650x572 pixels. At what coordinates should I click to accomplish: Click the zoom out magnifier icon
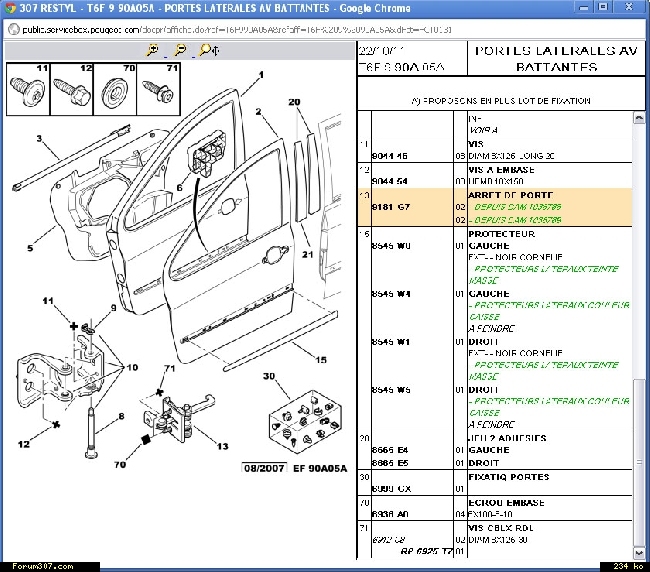pos(180,50)
